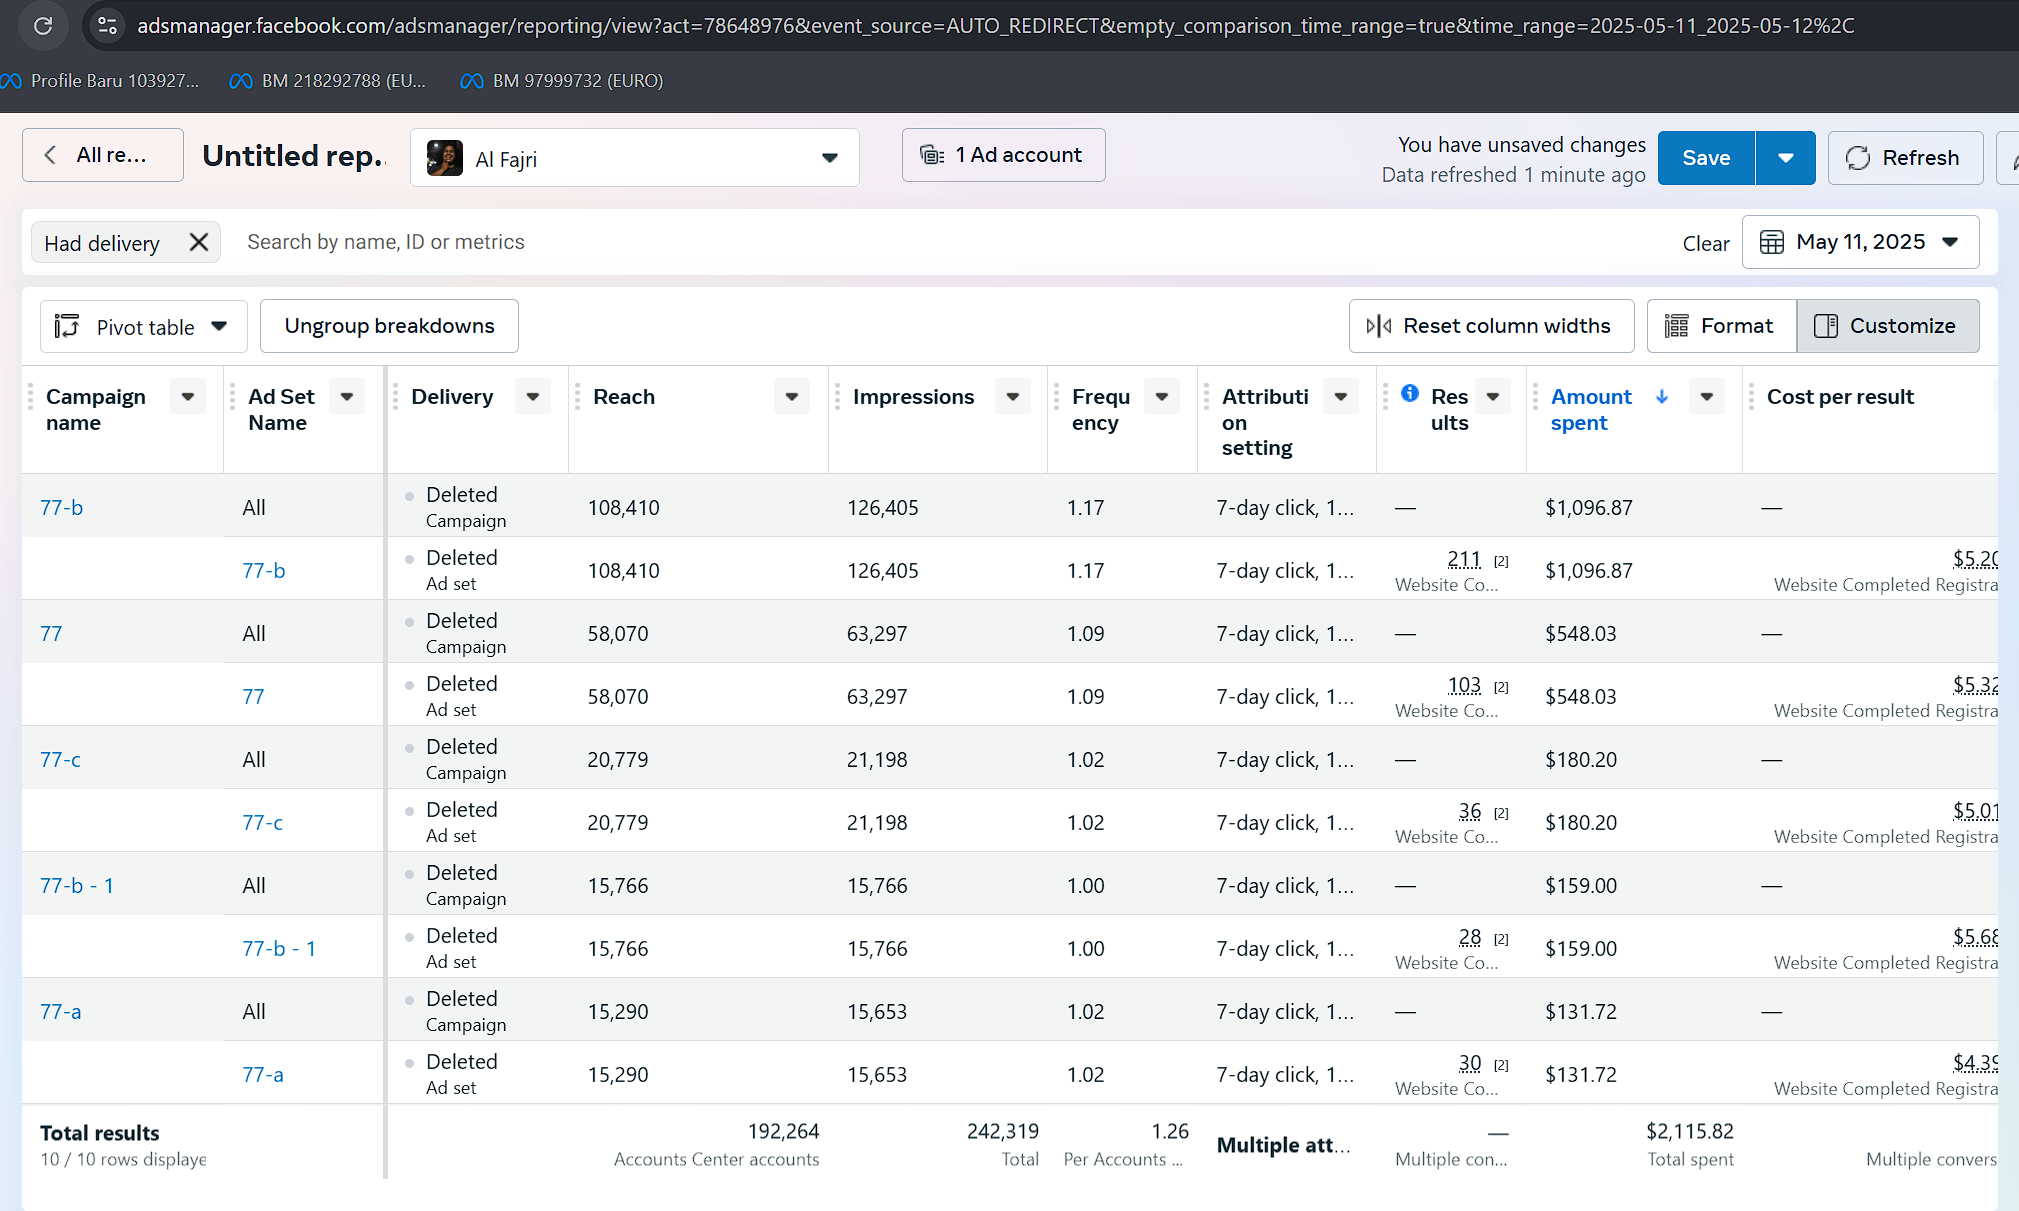The width and height of the screenshot is (2019, 1211).
Task: Open the Pivot table dropdown
Action: [143, 327]
